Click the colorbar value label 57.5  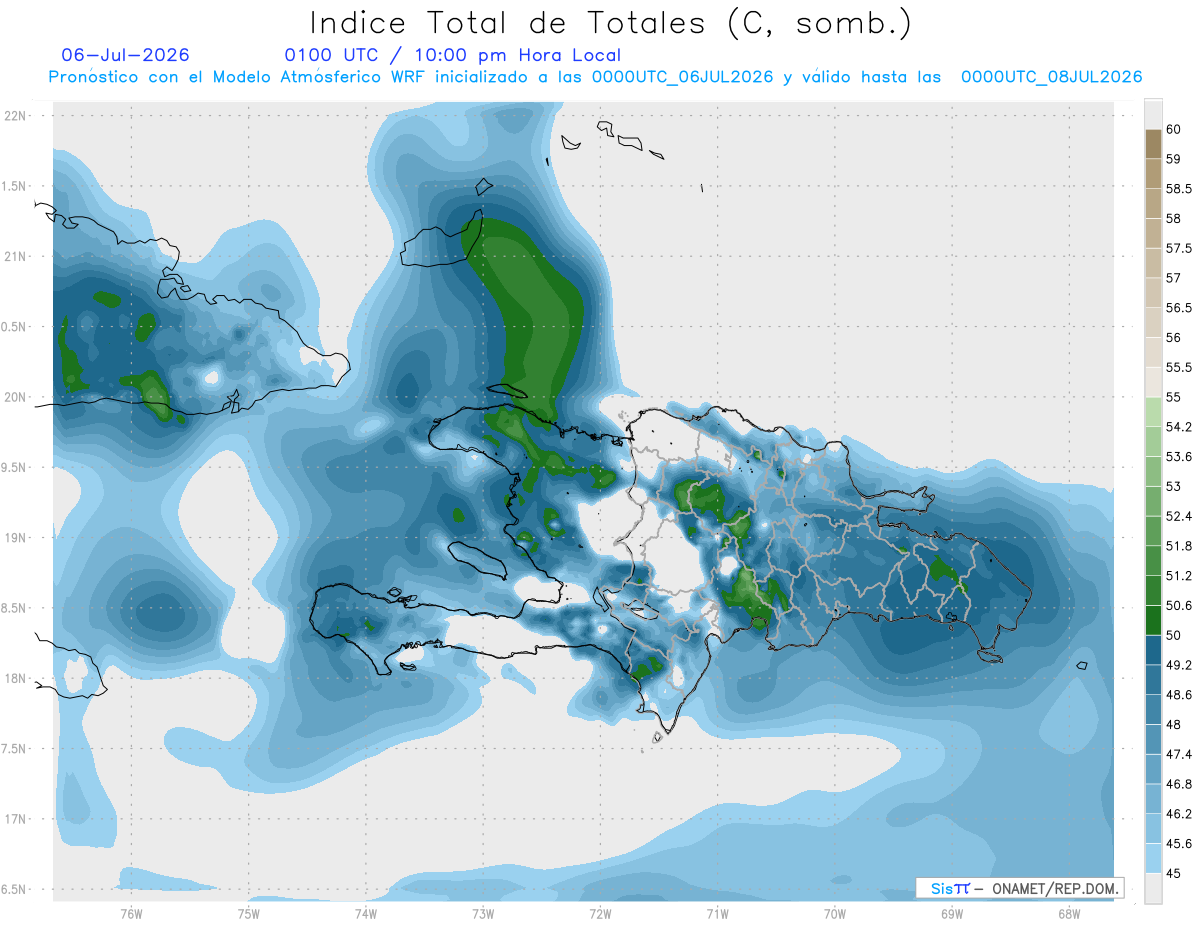tap(1179, 248)
